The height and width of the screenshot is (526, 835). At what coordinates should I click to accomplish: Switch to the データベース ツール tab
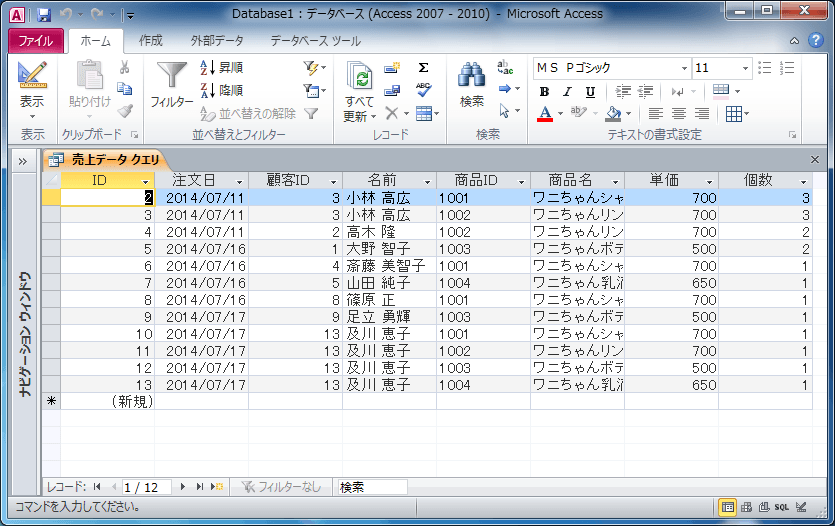coord(315,40)
